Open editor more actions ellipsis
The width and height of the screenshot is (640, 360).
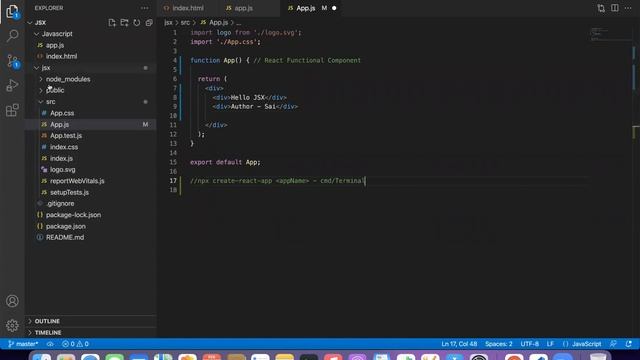pyautogui.click(x=628, y=8)
